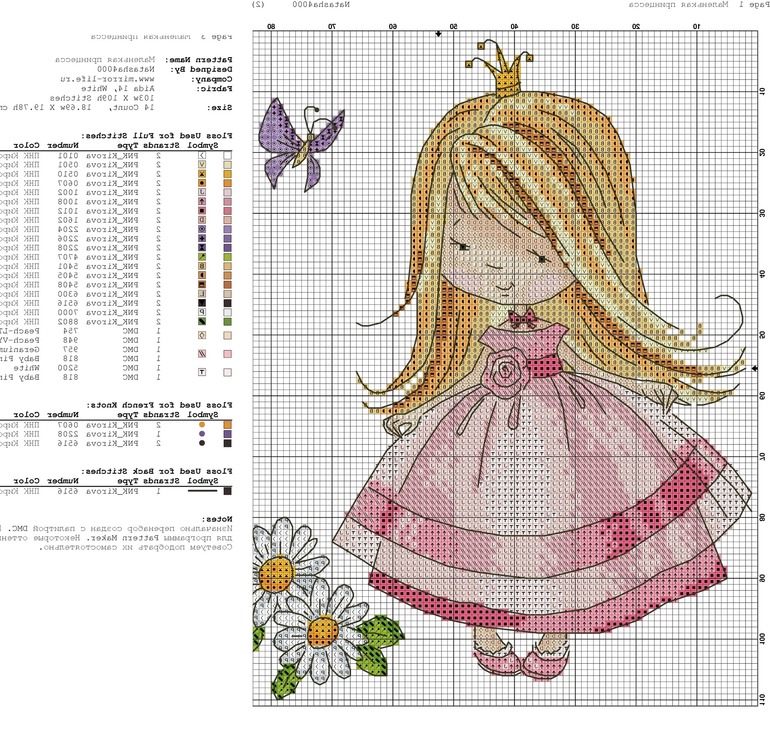The height and width of the screenshot is (735, 770).
Task: Click the orange French knot dot symbol
Action: tap(201, 424)
